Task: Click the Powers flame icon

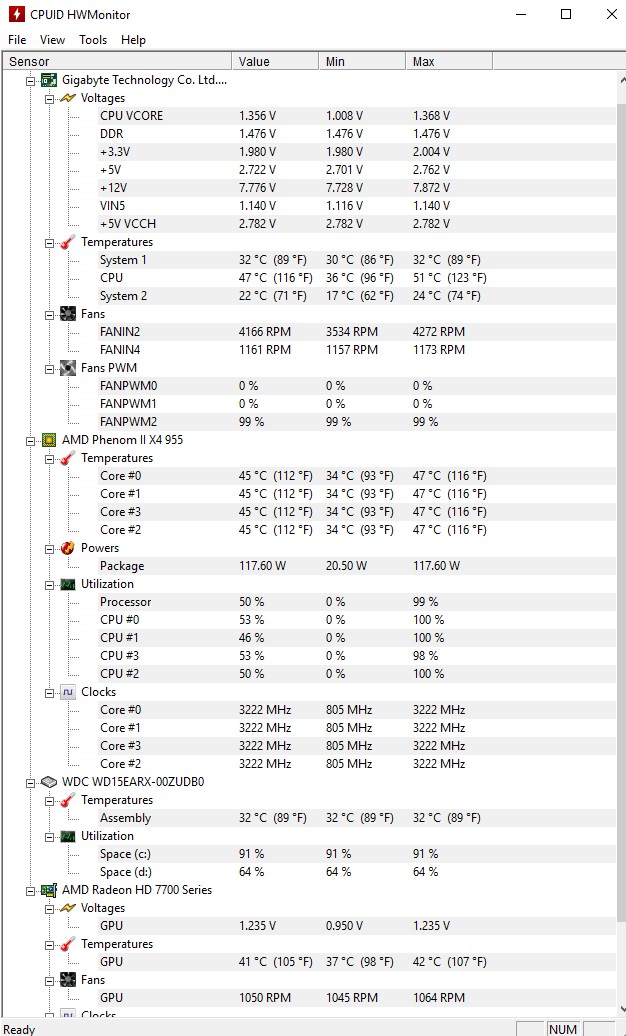Action: pyautogui.click(x=68, y=548)
